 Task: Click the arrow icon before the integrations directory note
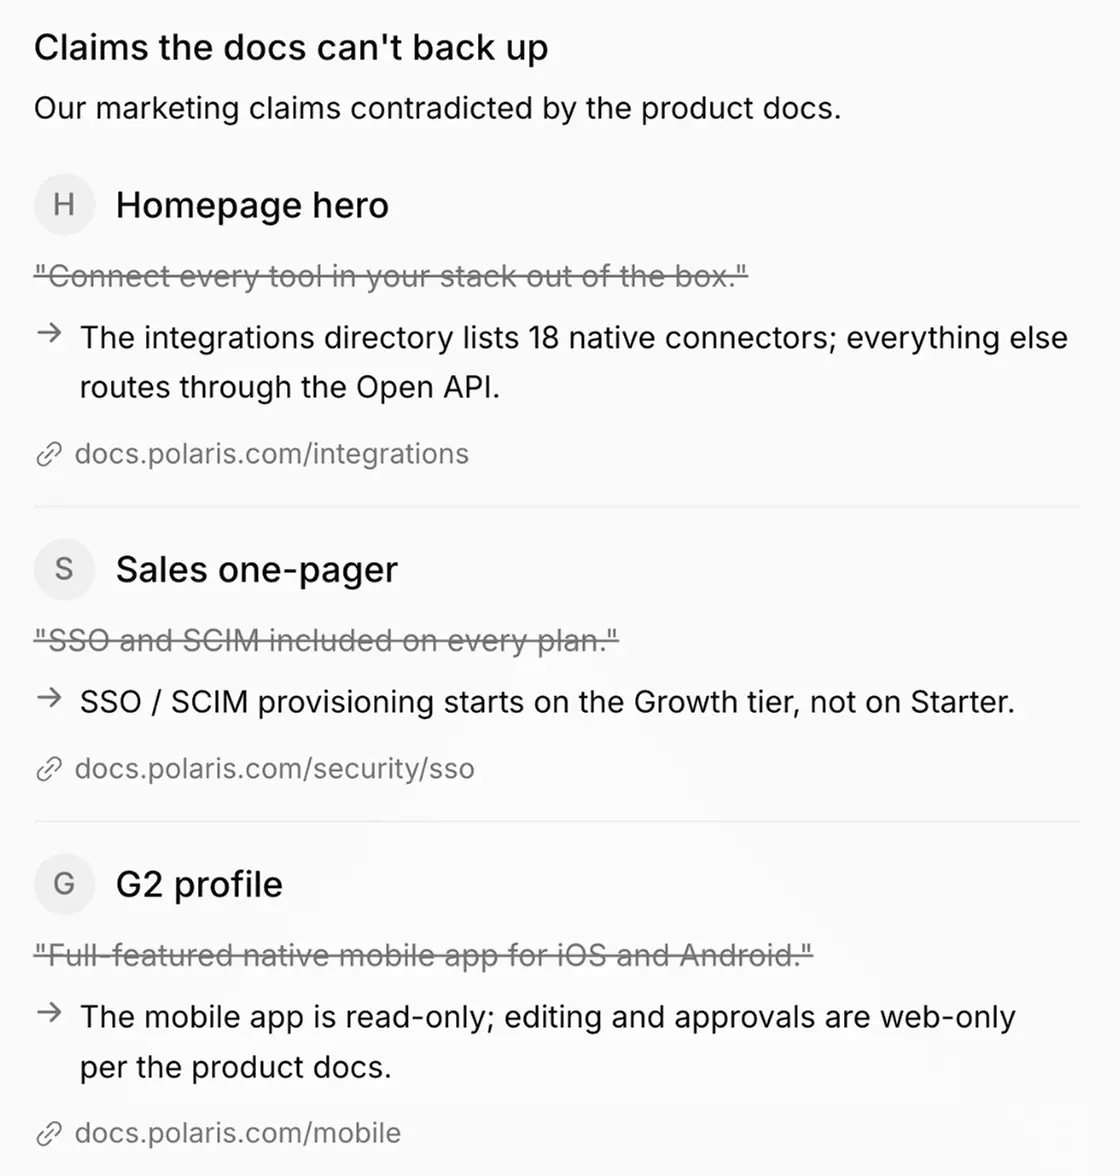[x=50, y=333]
